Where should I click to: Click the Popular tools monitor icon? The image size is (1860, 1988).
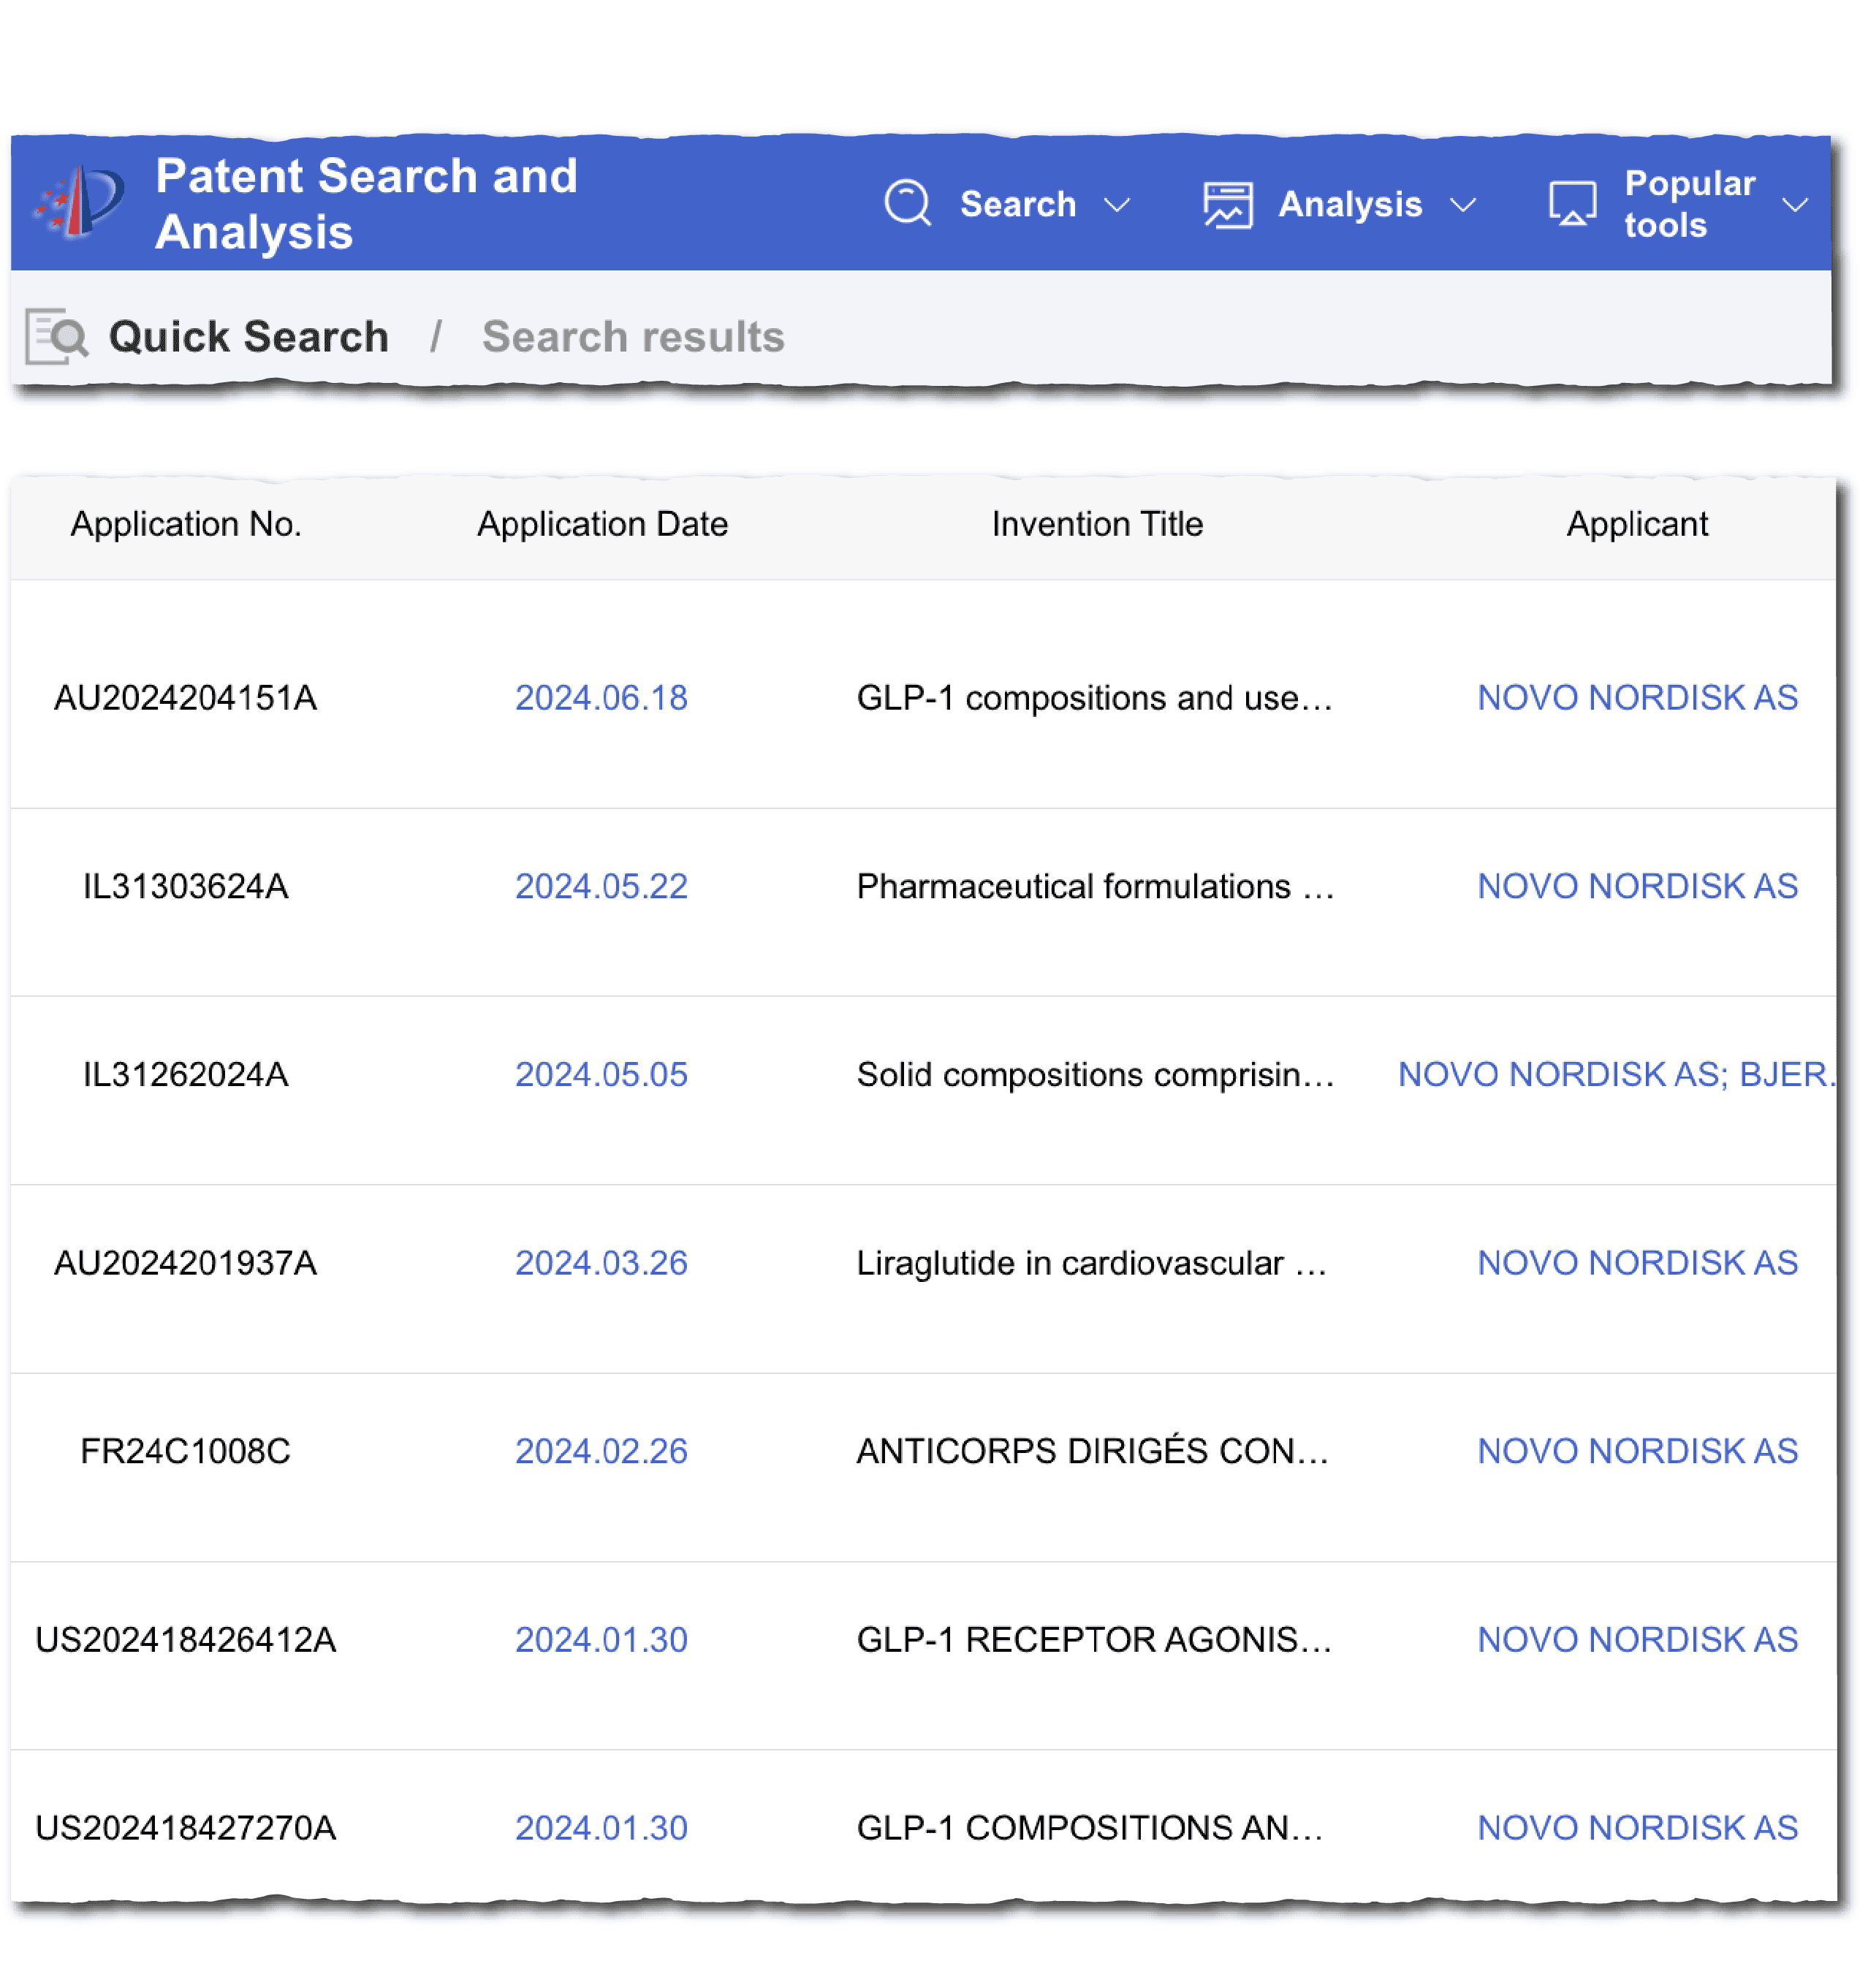coord(1571,204)
